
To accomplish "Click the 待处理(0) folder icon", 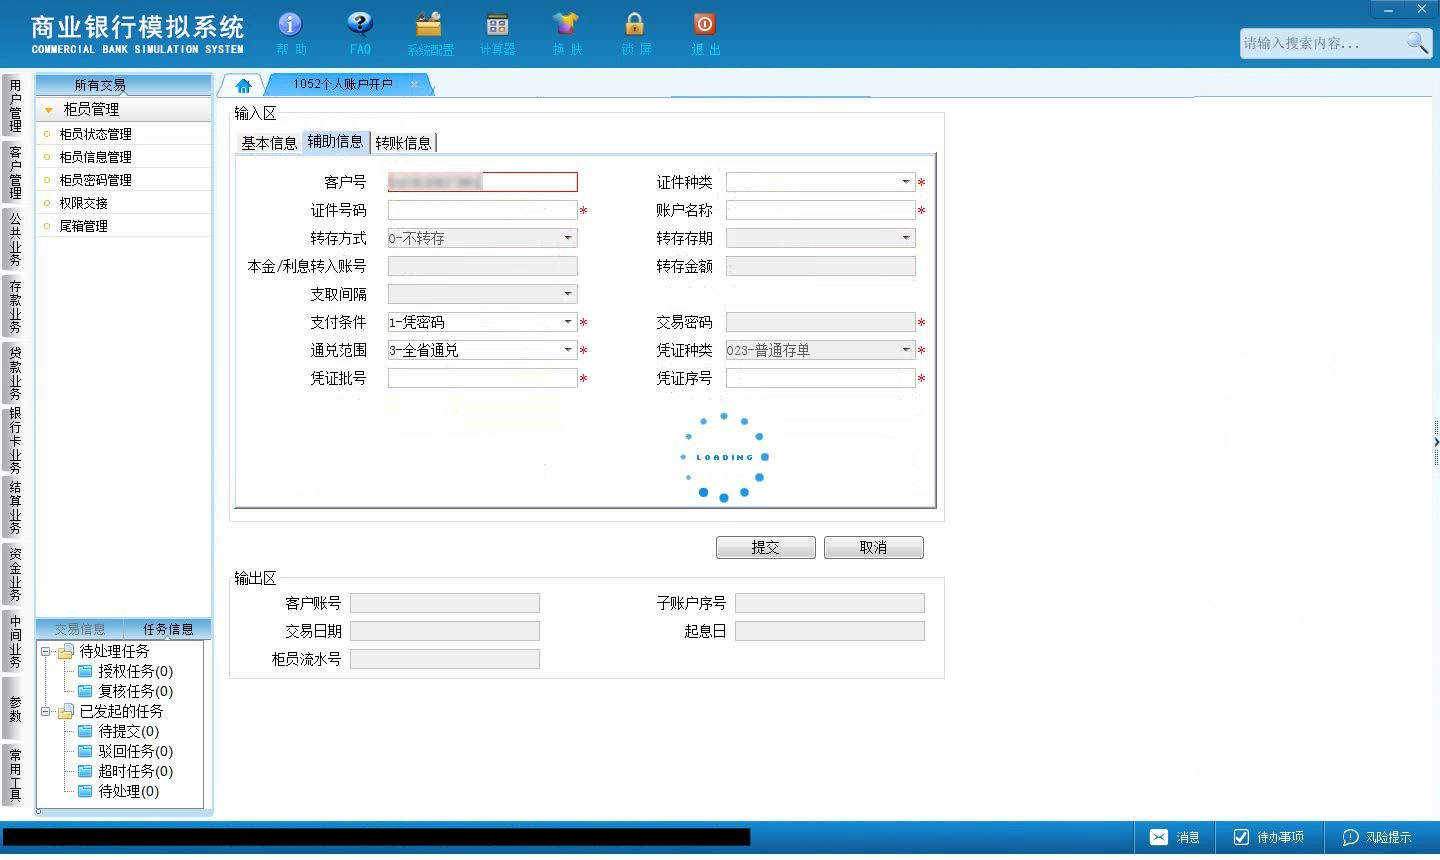I will click(x=86, y=791).
